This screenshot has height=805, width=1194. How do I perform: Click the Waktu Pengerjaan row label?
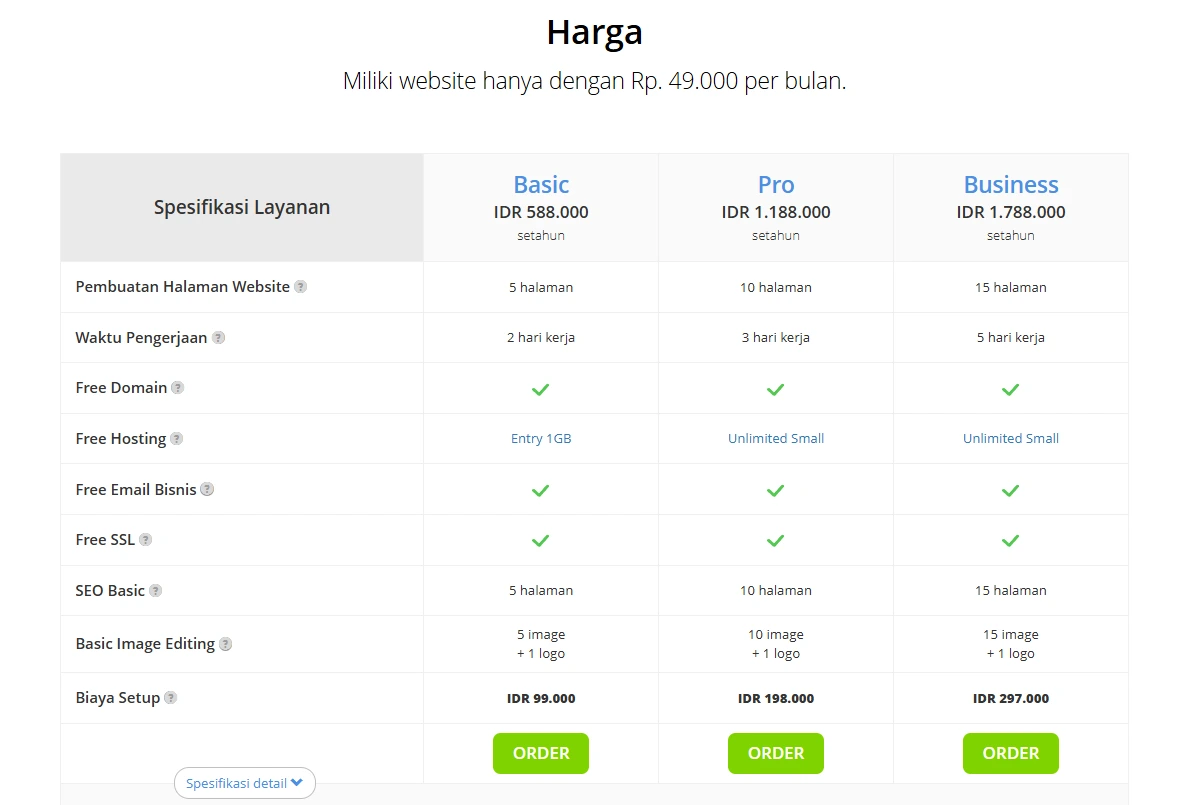[141, 338]
